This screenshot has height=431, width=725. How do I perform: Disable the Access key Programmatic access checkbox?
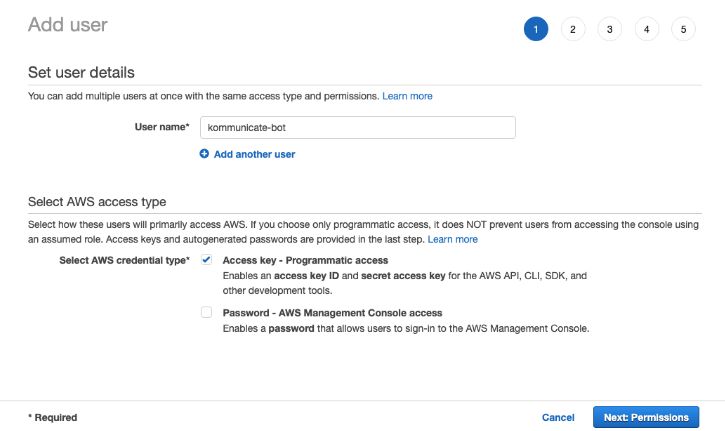pyautogui.click(x=206, y=260)
